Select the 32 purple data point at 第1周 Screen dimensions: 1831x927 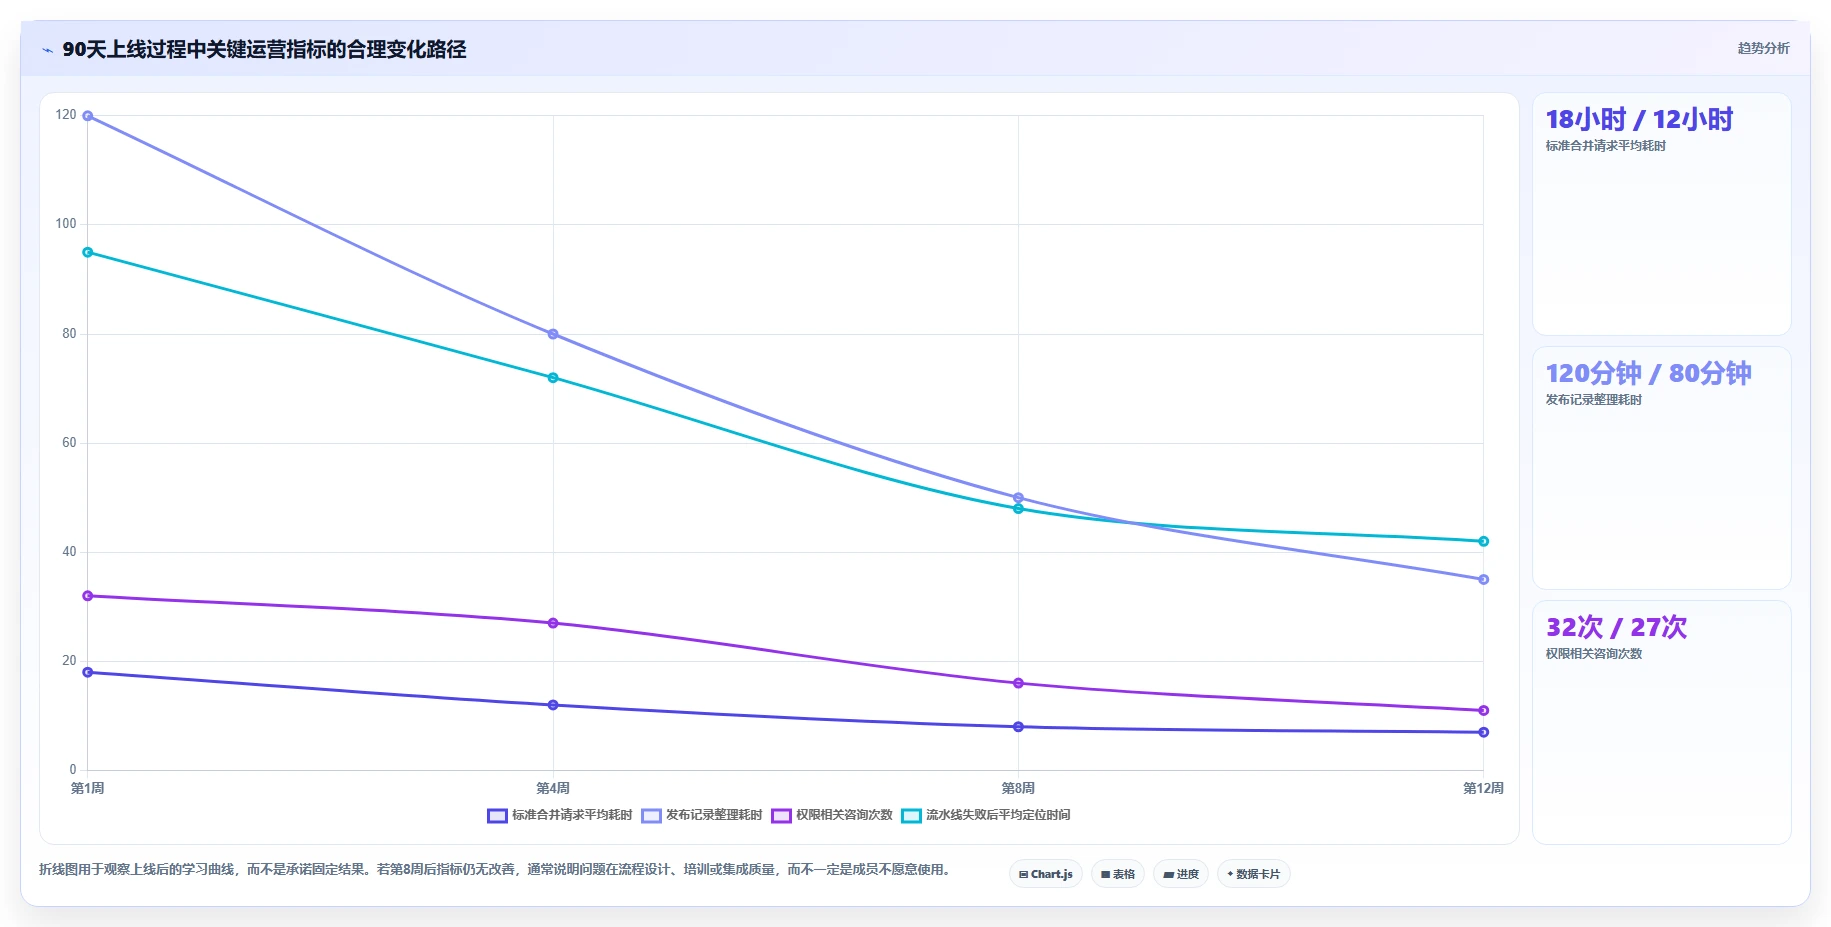coord(88,596)
